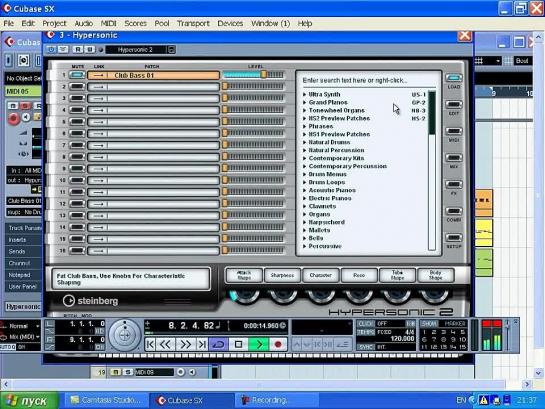Open the MIDI page in Hypersonic
545x409 pixels.
coord(454,131)
